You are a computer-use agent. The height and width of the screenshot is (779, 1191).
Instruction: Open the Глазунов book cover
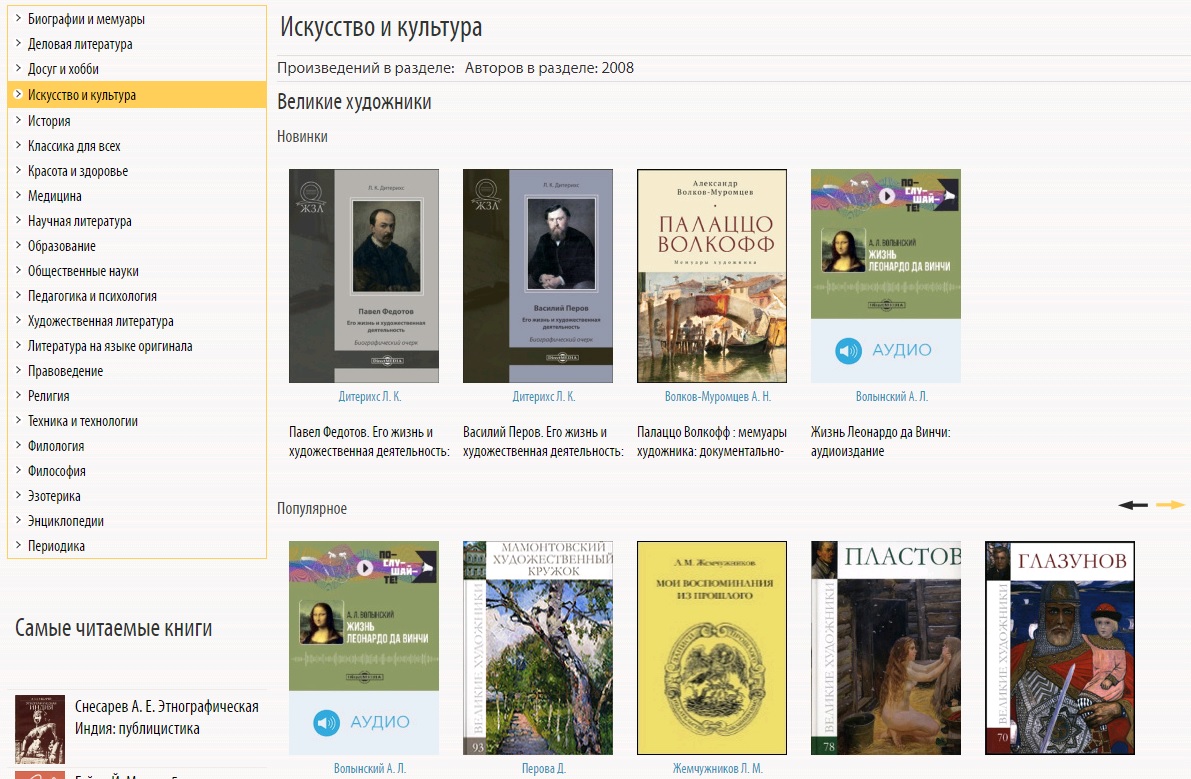1060,648
